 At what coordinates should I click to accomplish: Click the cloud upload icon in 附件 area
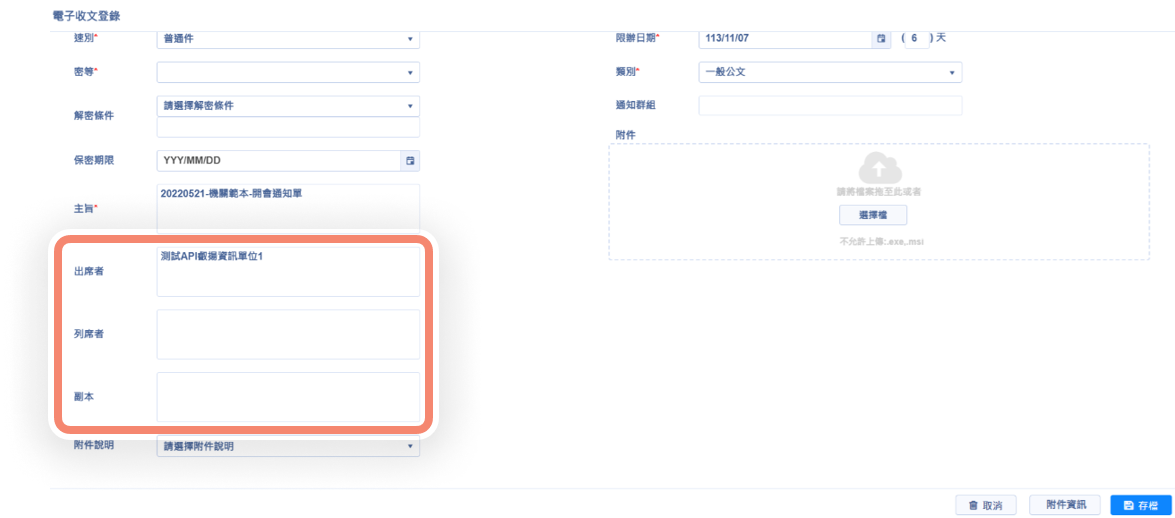[x=875, y=167]
